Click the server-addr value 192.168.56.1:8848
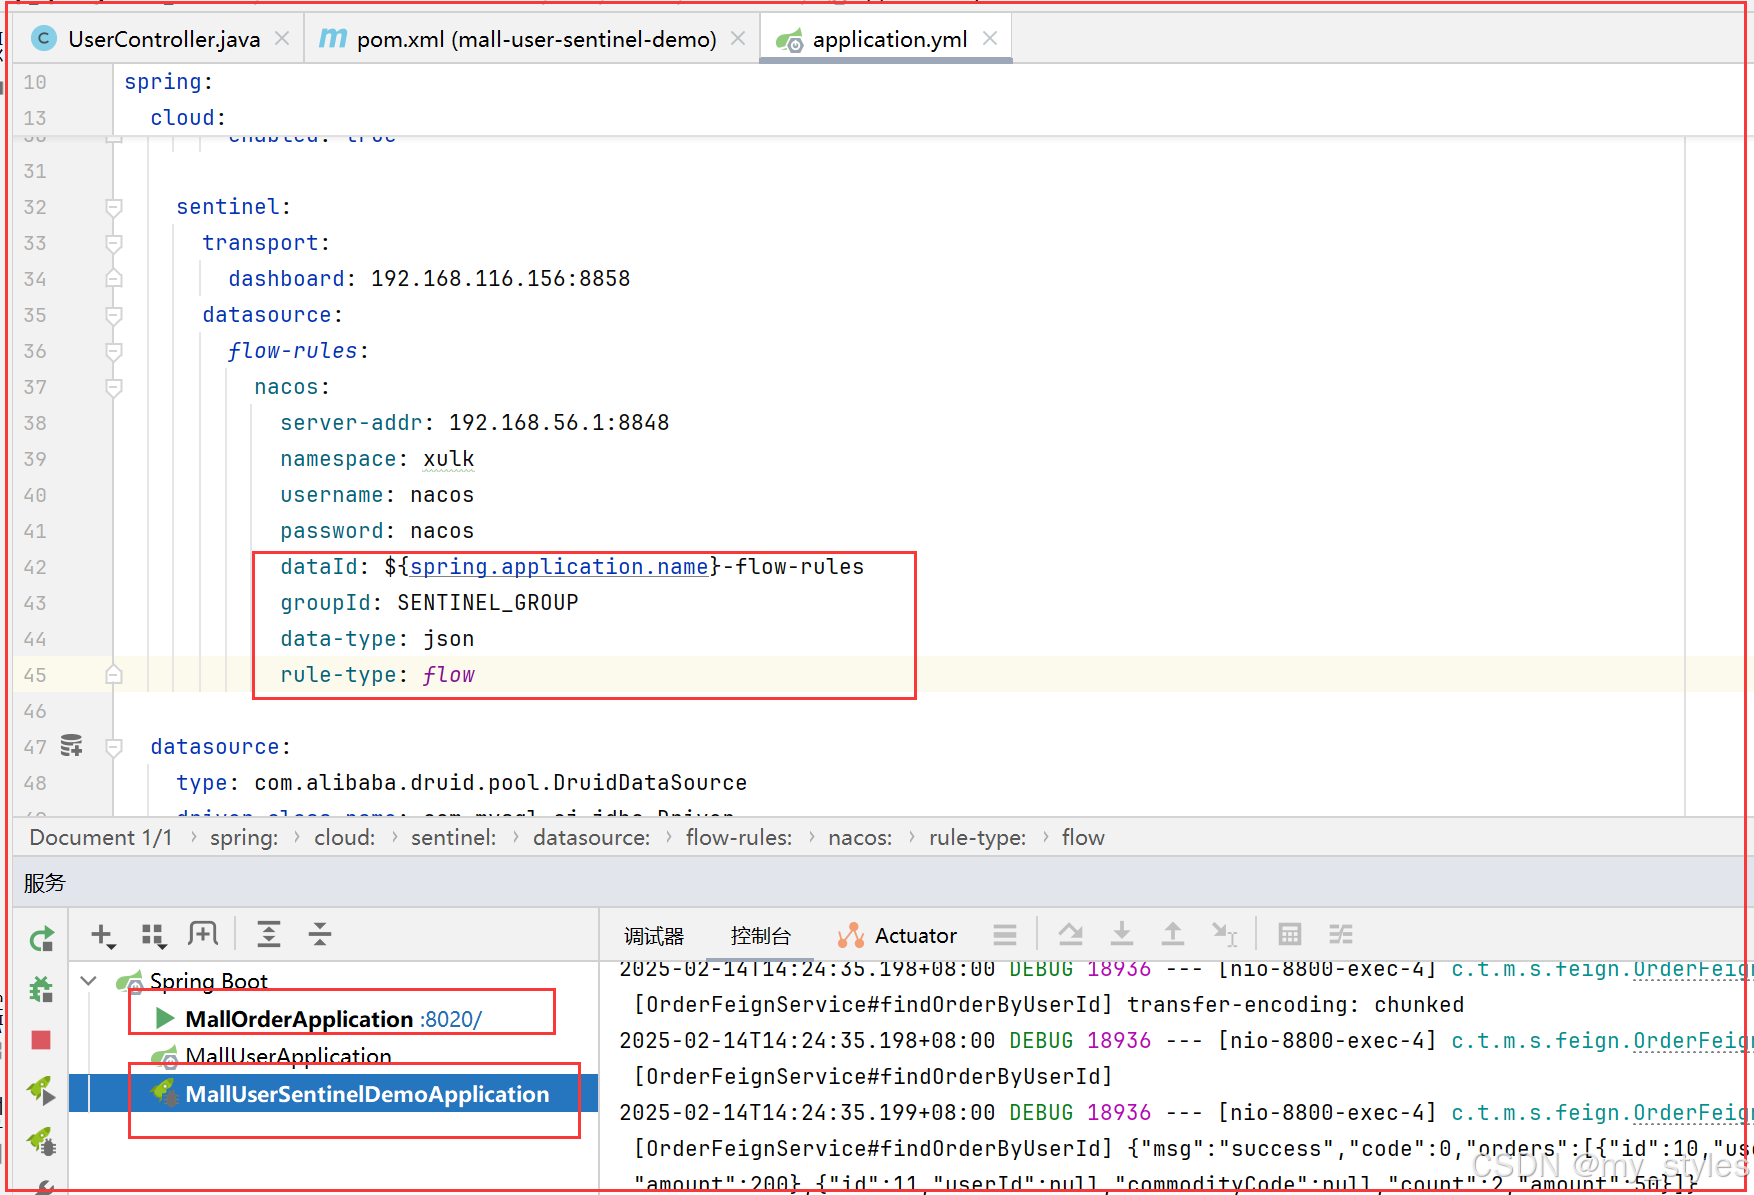Screen dimensions: 1754x1195 pos(559,423)
